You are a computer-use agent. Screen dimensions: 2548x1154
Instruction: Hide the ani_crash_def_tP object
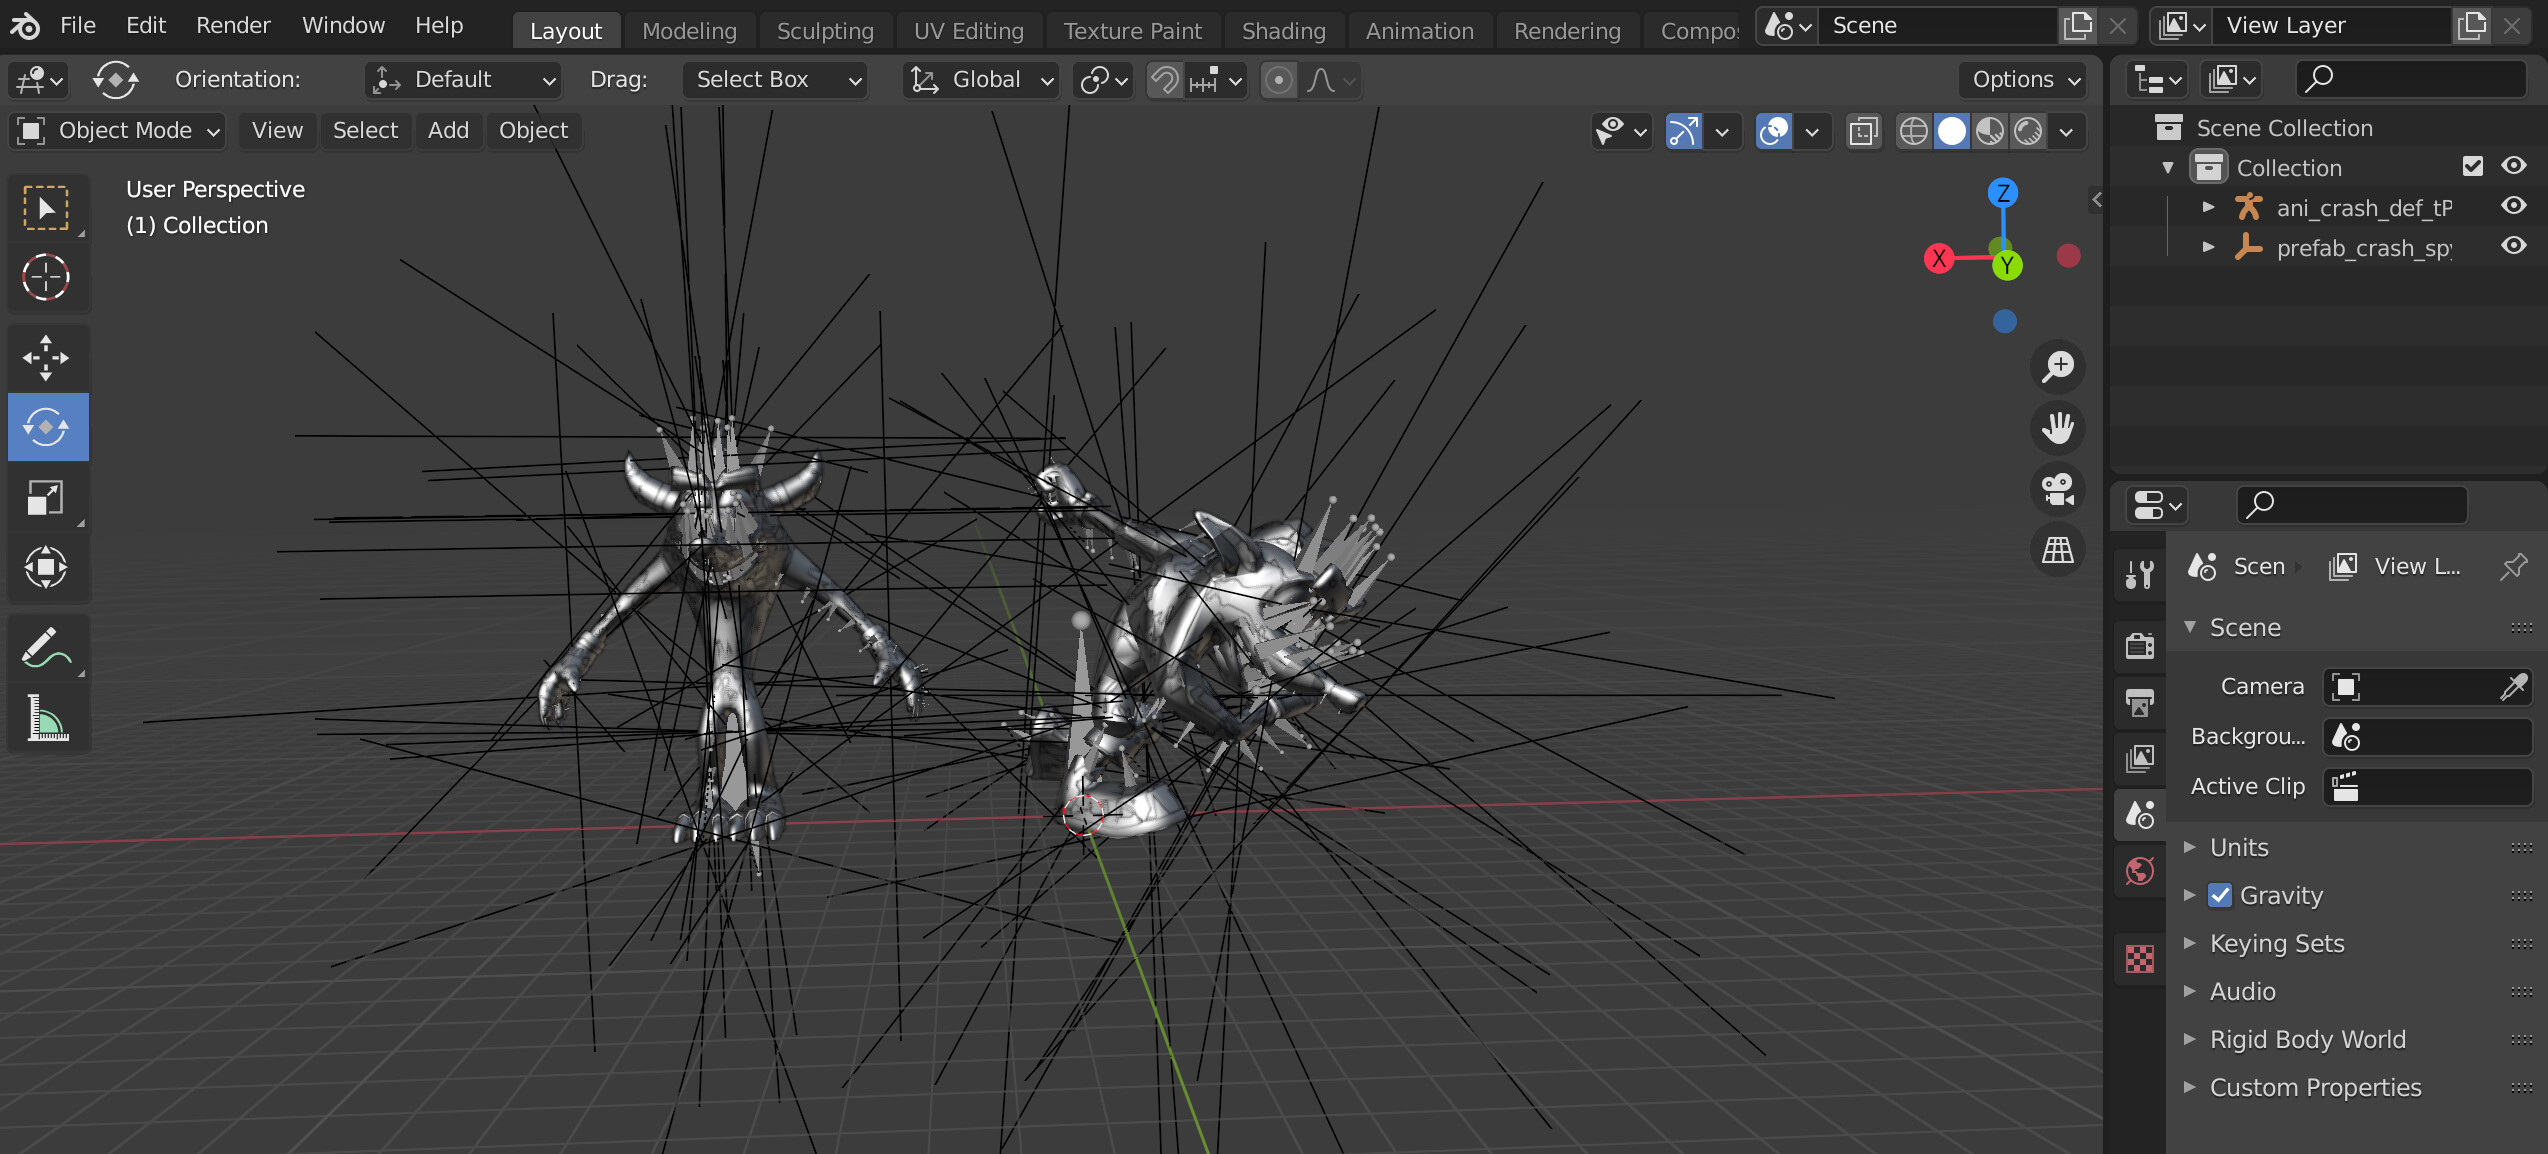click(x=2514, y=206)
